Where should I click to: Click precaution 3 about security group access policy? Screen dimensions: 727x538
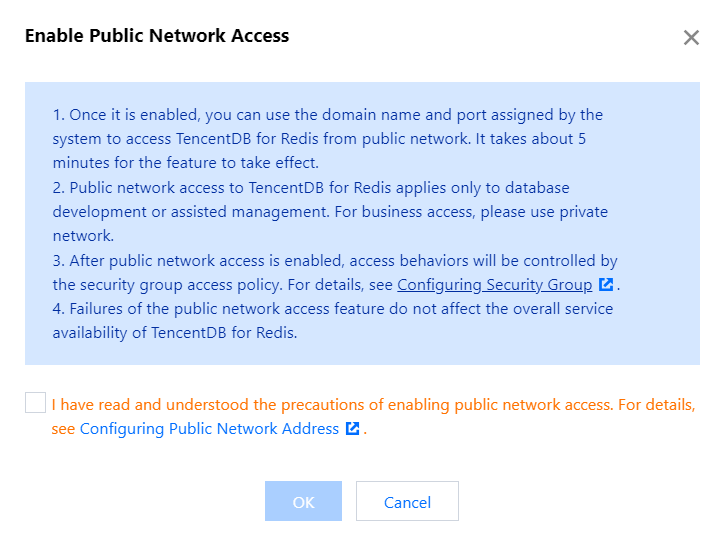pos(335,261)
